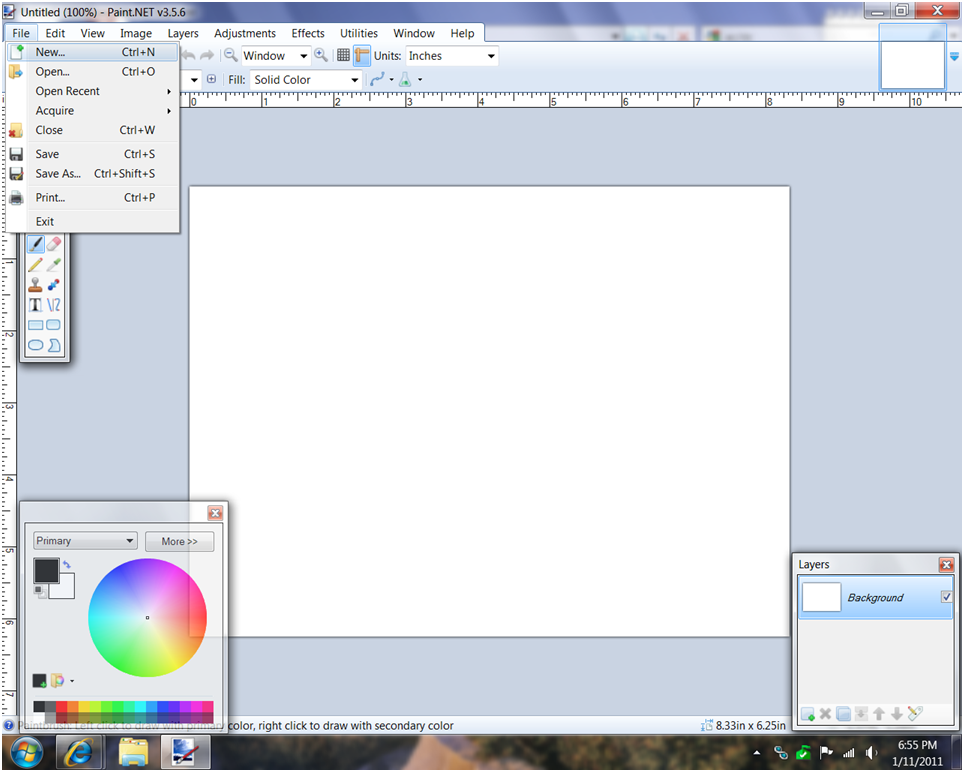
Task: Select the Ellipse shape tool
Action: [36, 344]
